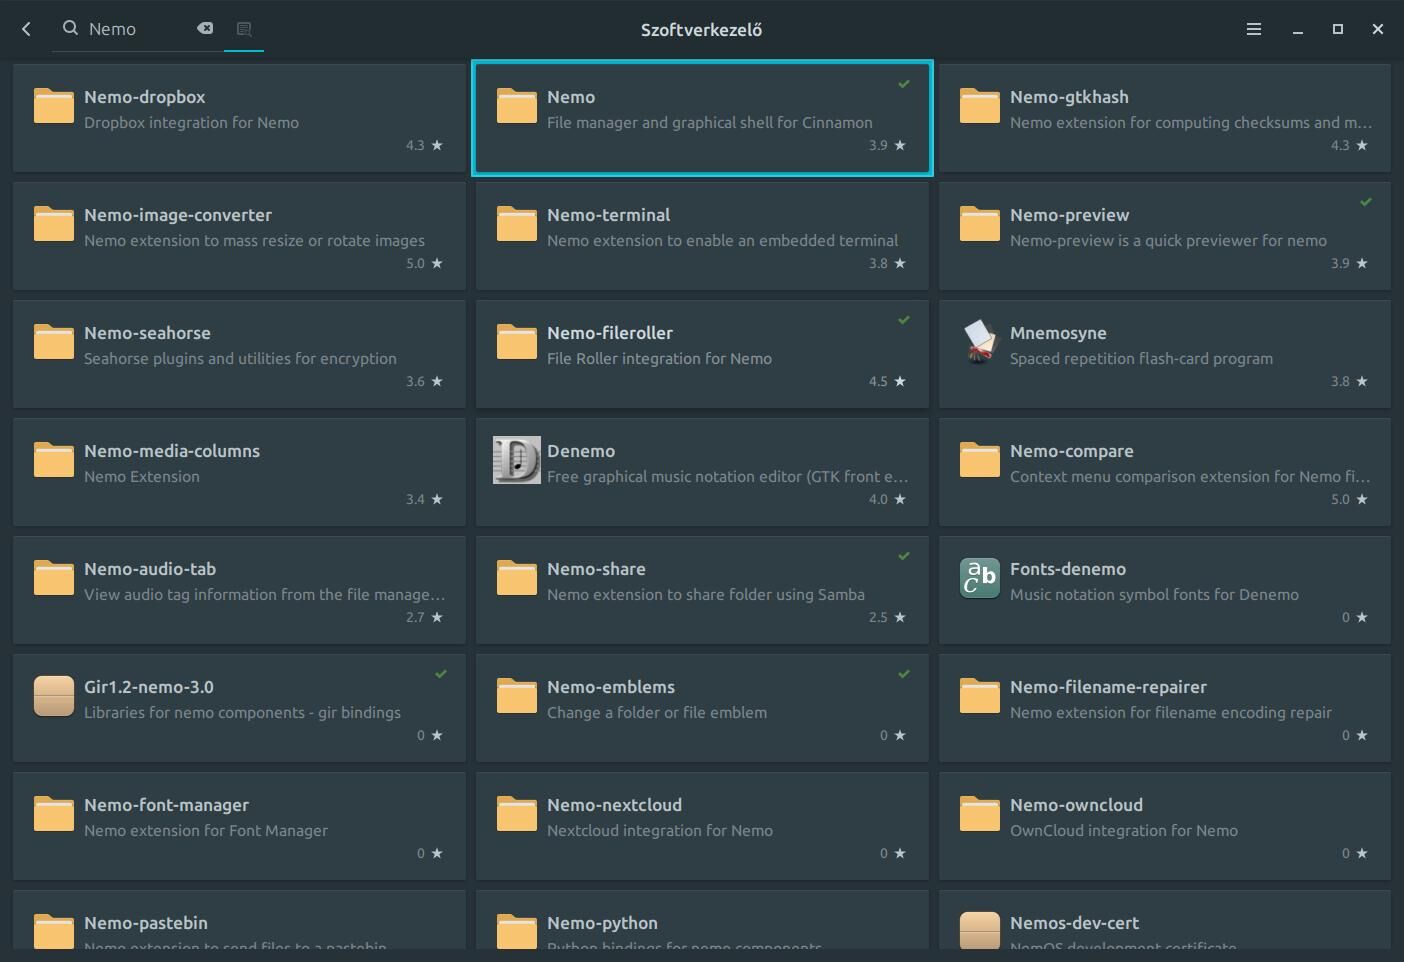The width and height of the screenshot is (1404, 962).
Task: Click the Denemo music notation icon
Action: [x=517, y=460]
